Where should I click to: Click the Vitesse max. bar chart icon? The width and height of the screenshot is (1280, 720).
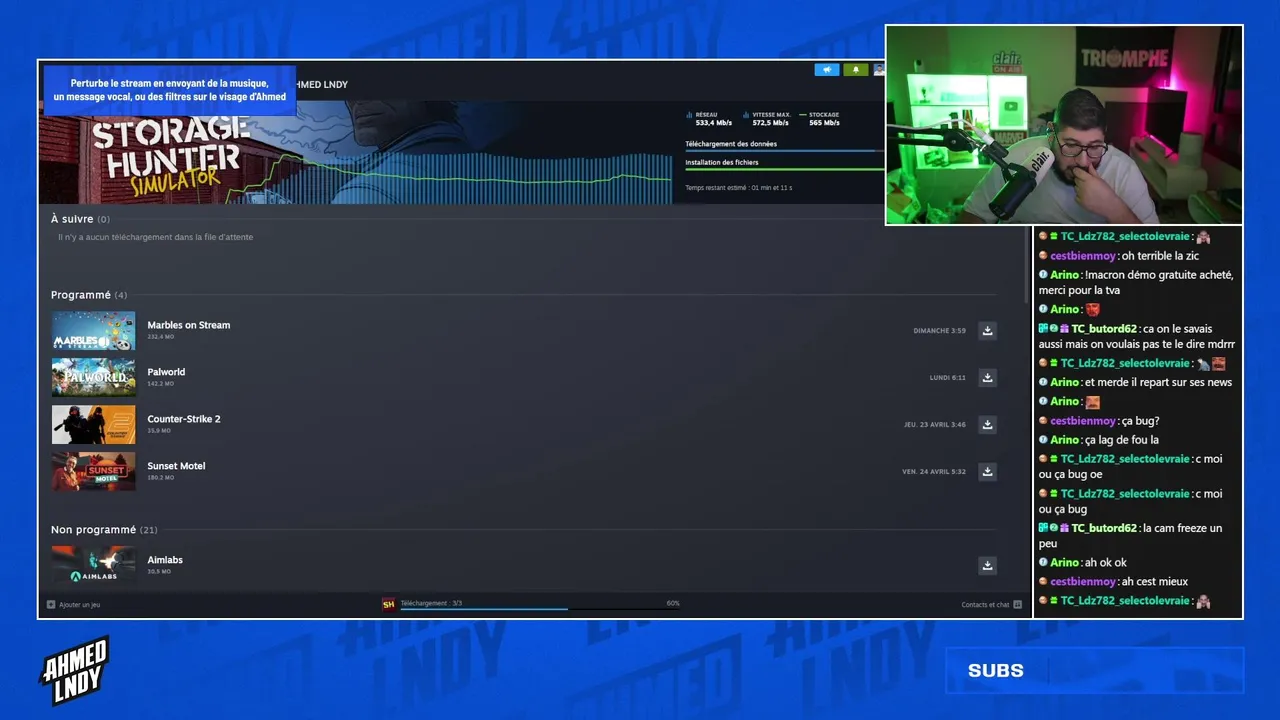pos(746,115)
